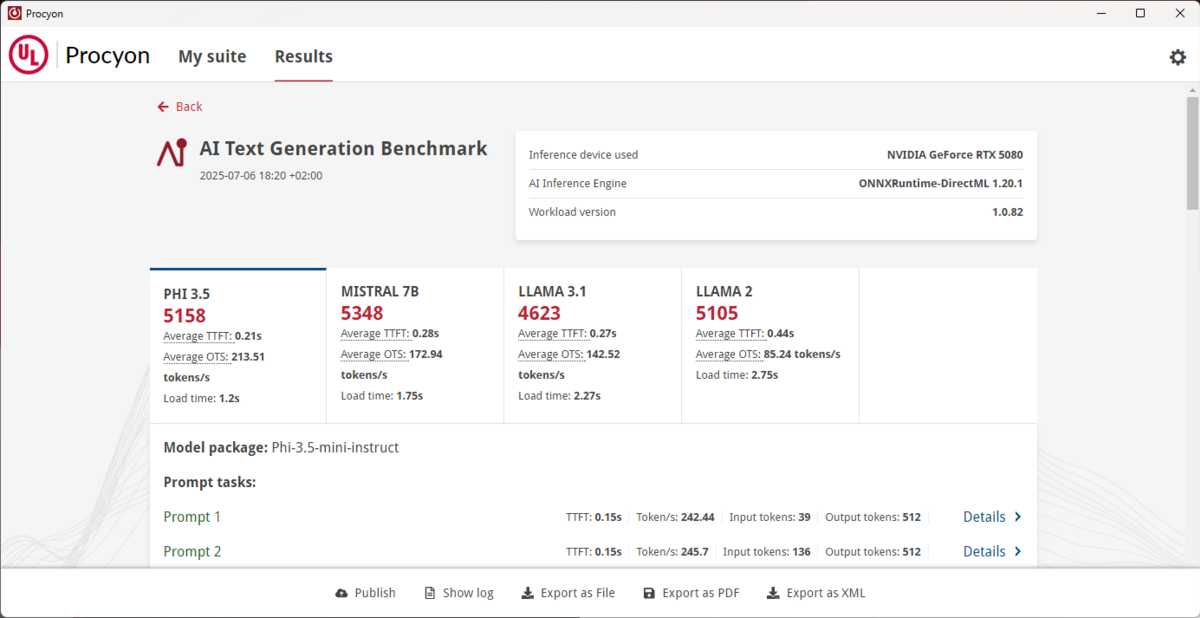This screenshot has width=1200, height=618.
Task: Click the Export as XML download icon
Action: [x=773, y=593]
